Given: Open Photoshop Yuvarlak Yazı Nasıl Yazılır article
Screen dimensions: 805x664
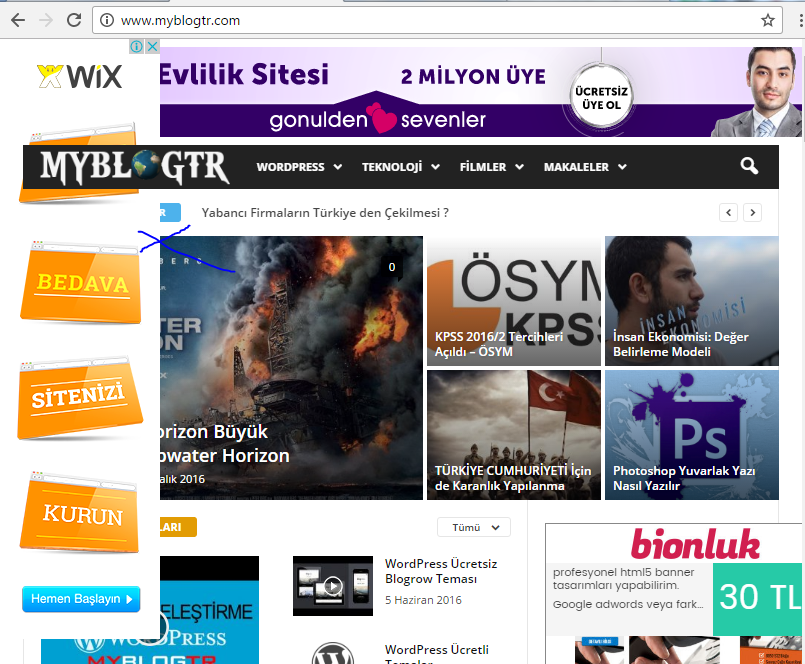Looking at the screenshot, I should point(692,435).
